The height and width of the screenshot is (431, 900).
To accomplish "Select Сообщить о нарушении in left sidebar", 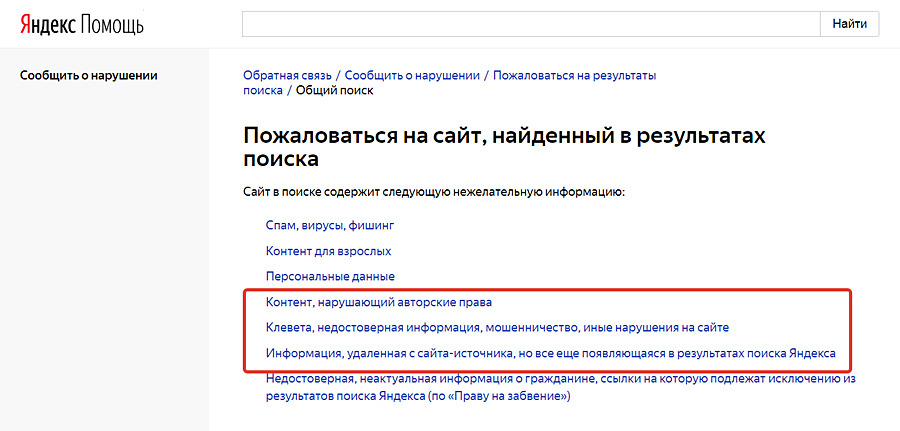I will point(89,75).
